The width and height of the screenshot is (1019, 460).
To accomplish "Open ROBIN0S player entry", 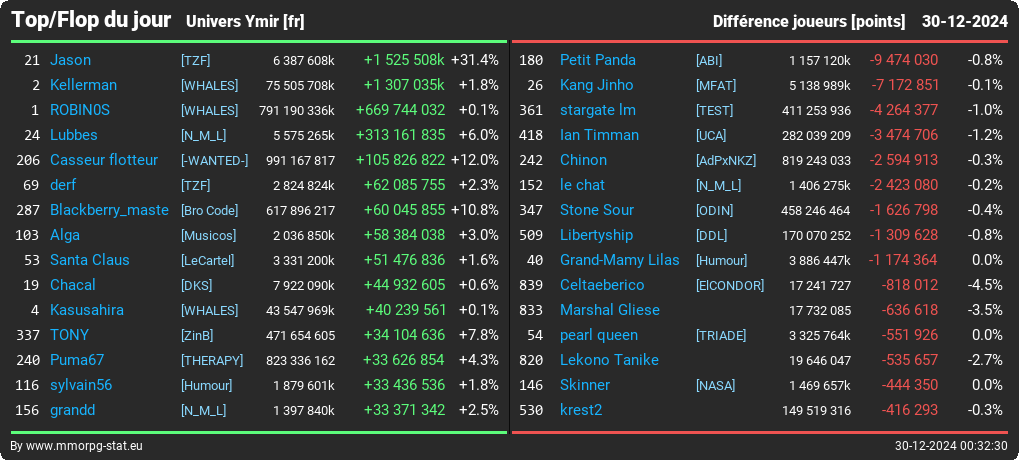I will (80, 110).
